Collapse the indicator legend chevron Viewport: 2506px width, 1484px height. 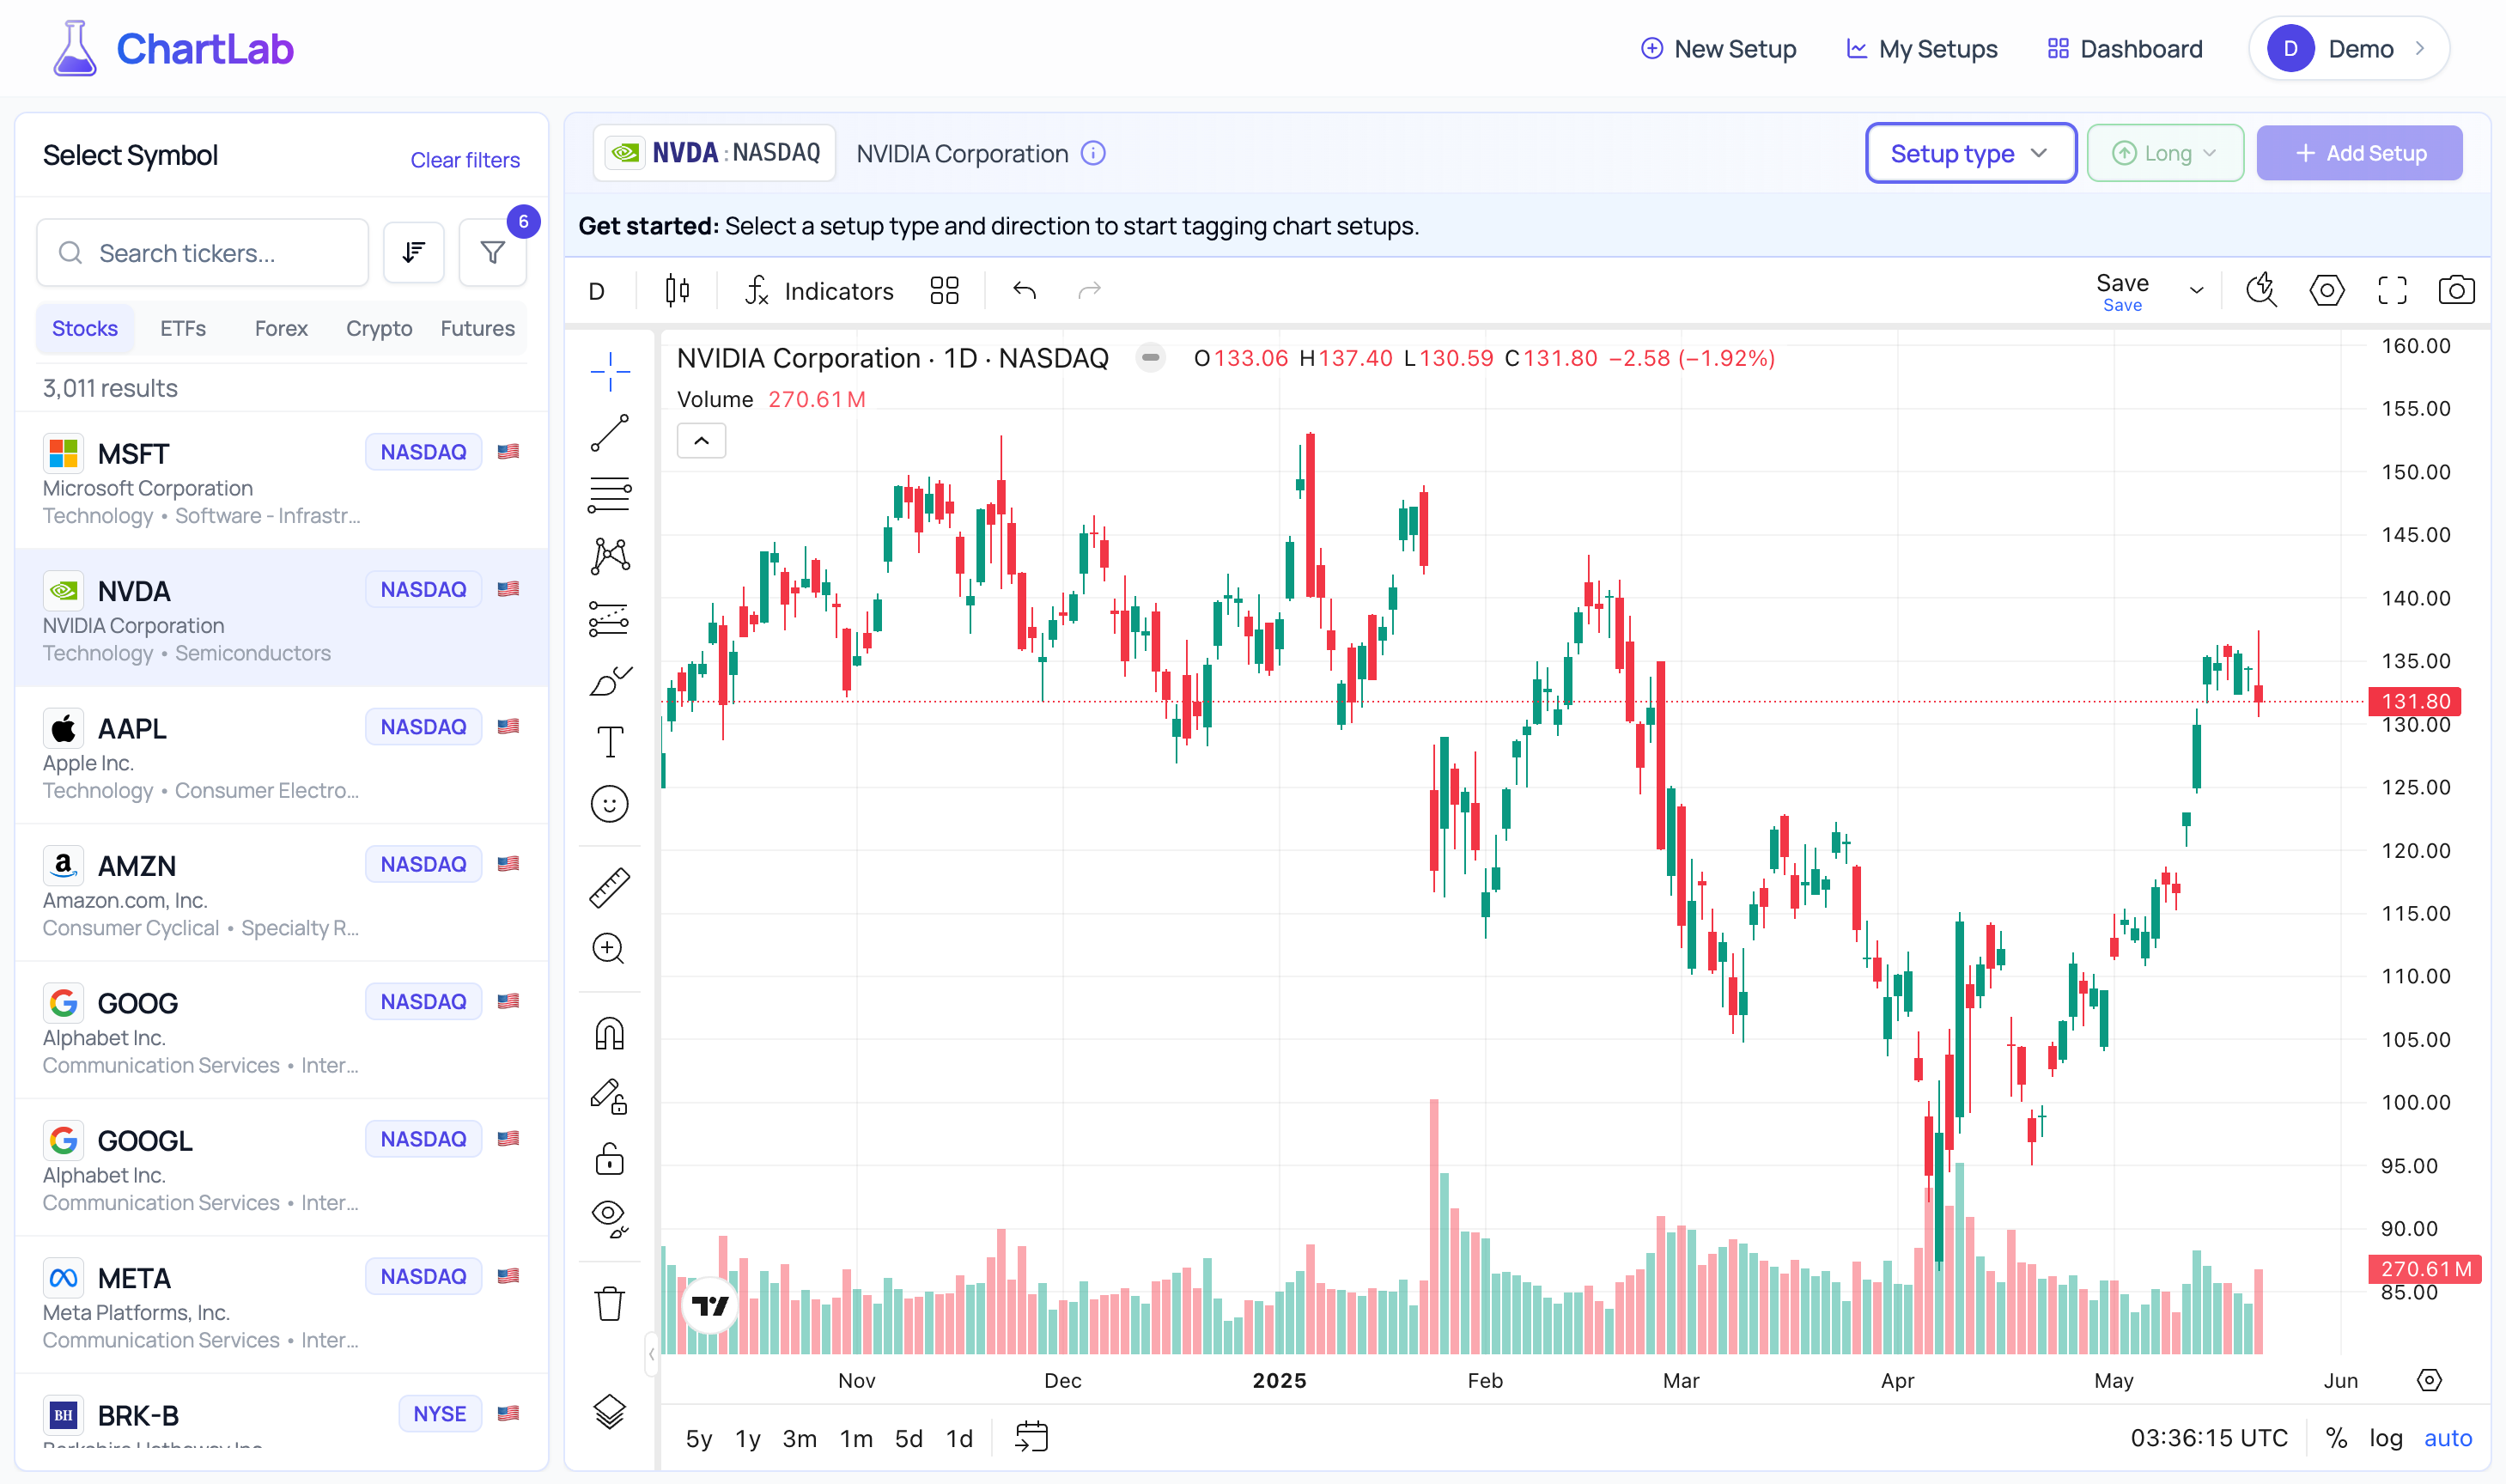pos(701,441)
